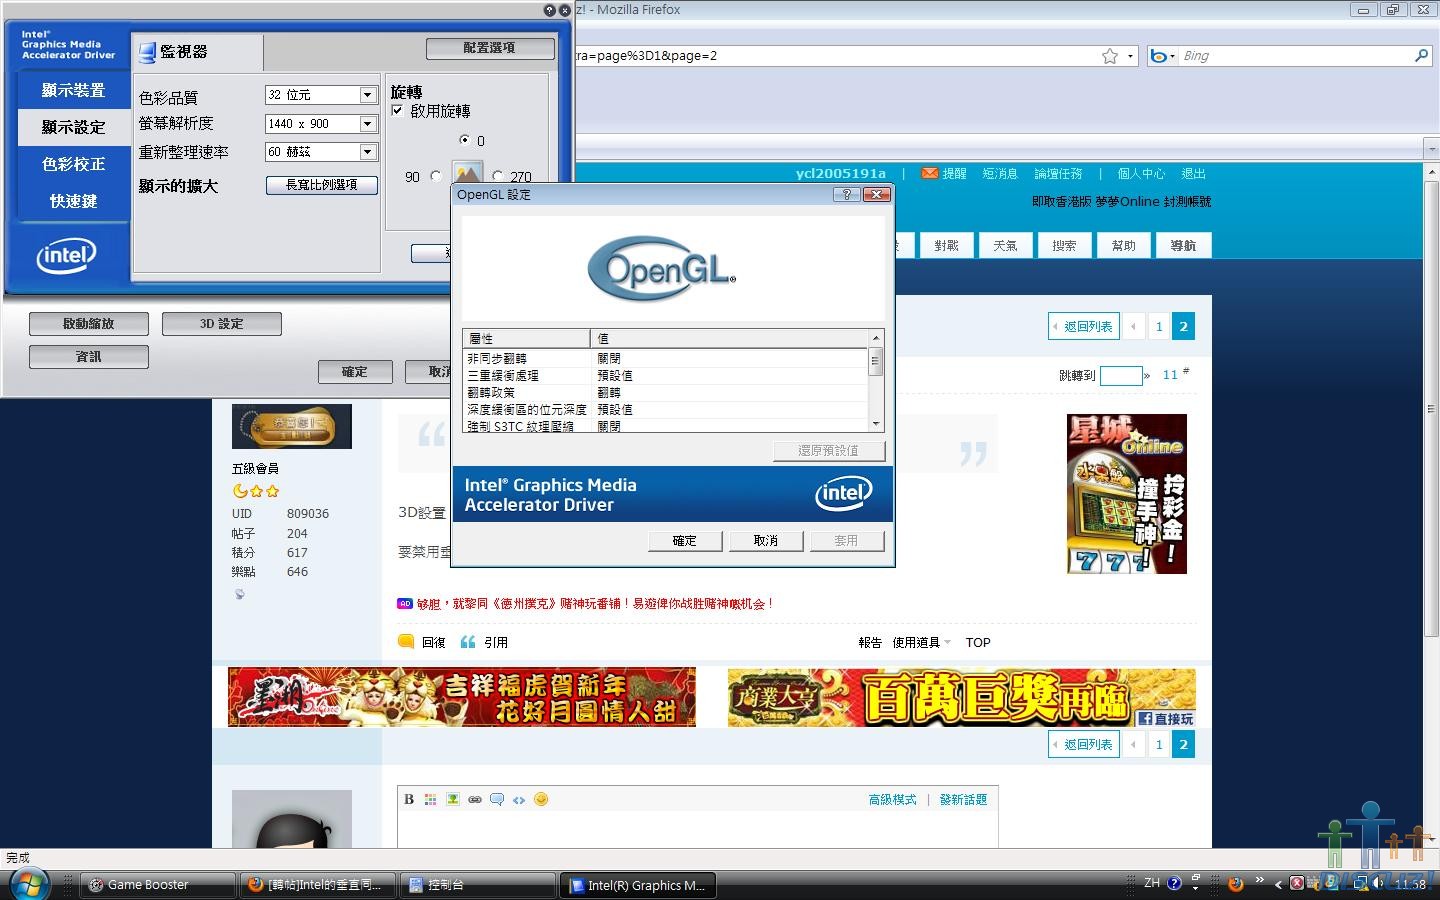Switch to the 快速鍵 side tab
Screen dimensions: 1440x900
[73, 201]
